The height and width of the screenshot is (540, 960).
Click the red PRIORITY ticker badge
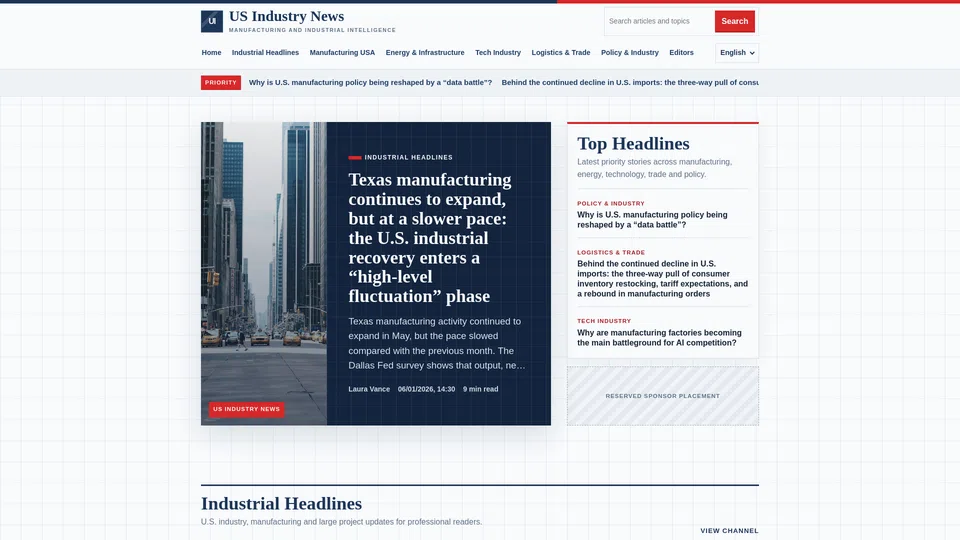pyautogui.click(x=220, y=83)
